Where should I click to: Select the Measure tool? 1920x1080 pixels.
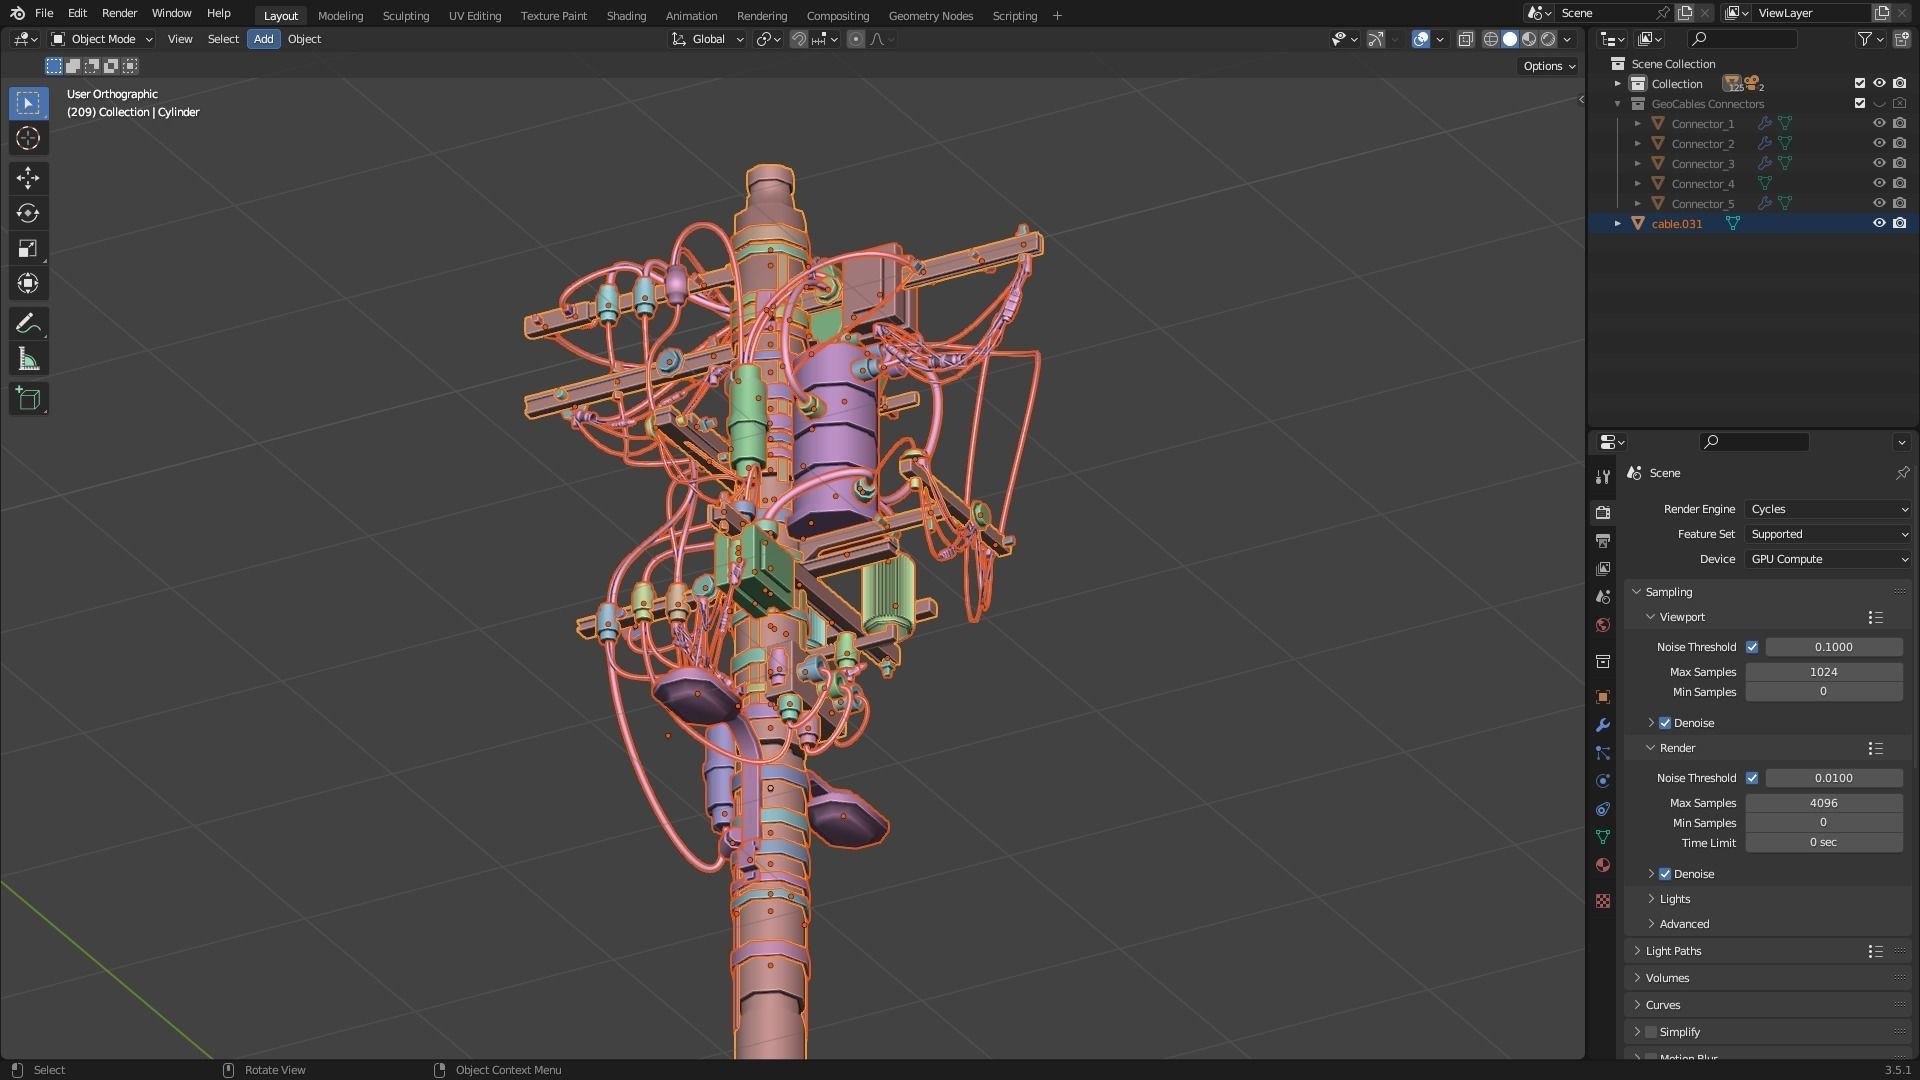(x=28, y=360)
